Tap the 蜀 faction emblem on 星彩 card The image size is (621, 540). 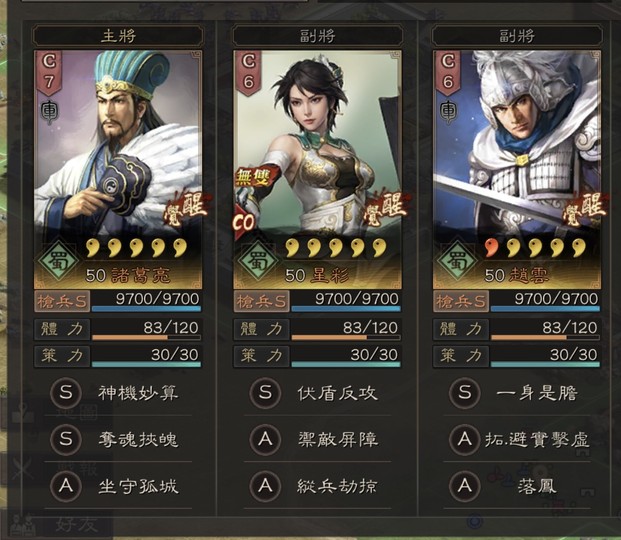click(x=258, y=260)
